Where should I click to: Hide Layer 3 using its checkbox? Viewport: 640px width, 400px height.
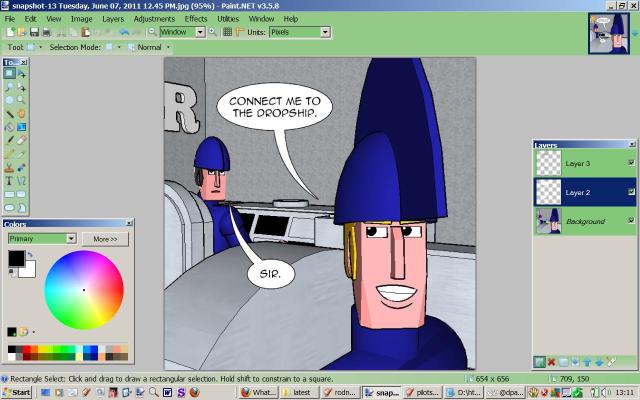[630, 162]
